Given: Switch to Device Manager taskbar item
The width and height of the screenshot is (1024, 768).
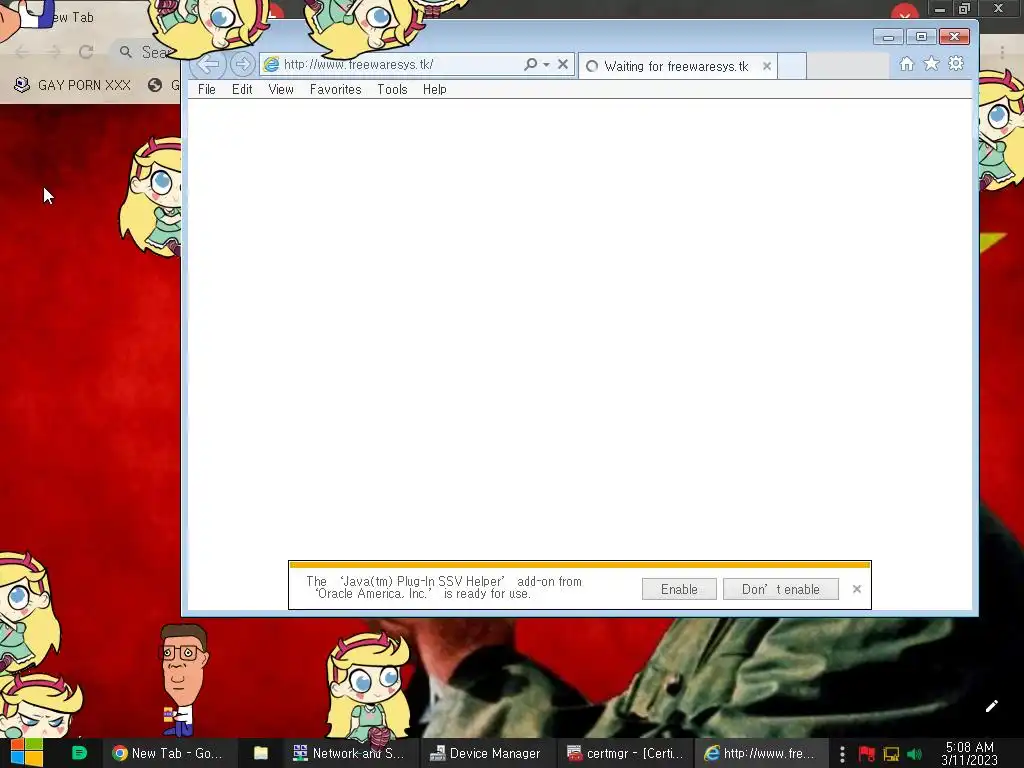Looking at the screenshot, I should tap(486, 753).
